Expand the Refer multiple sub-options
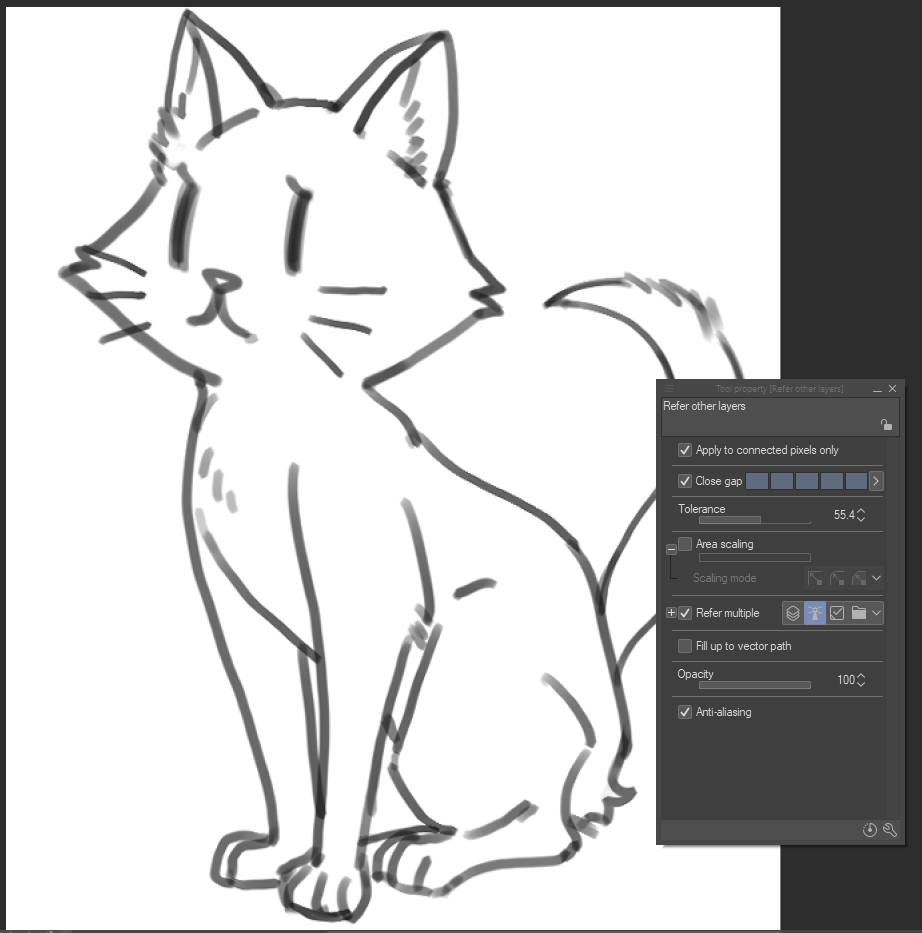 click(x=671, y=612)
